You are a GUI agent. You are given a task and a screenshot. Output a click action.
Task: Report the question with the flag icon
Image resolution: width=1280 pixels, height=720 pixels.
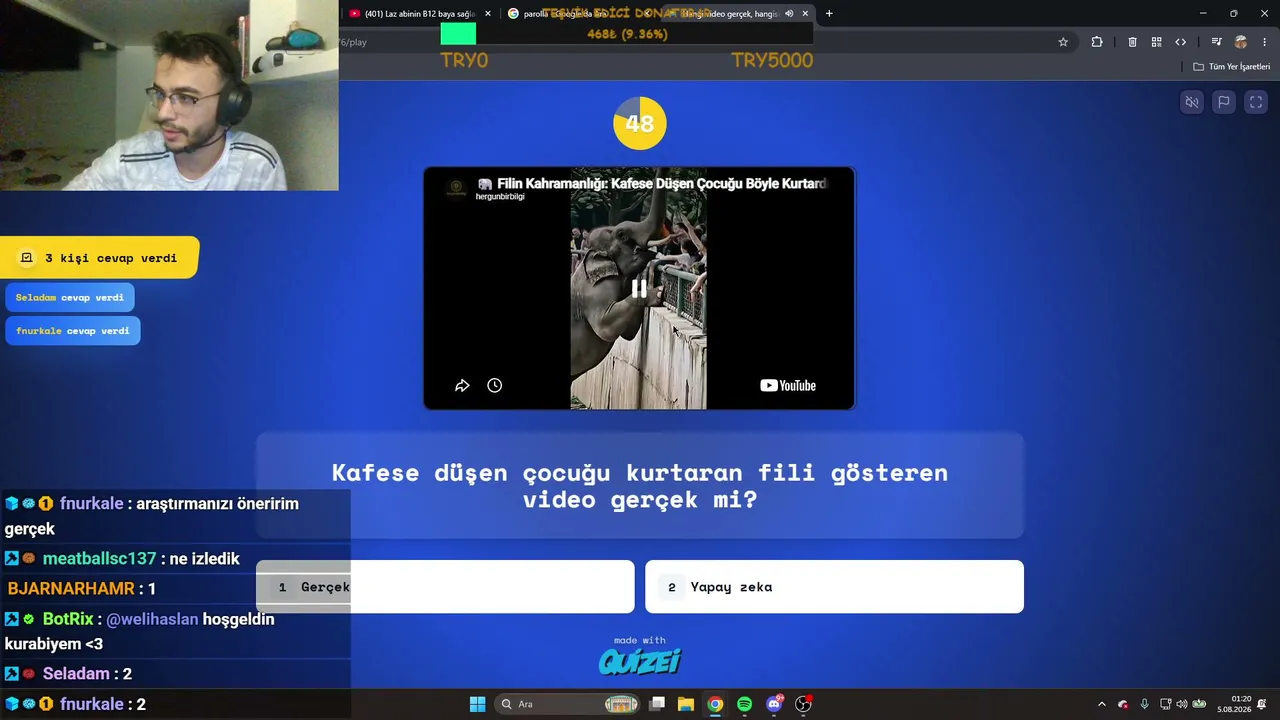click(x=1223, y=102)
